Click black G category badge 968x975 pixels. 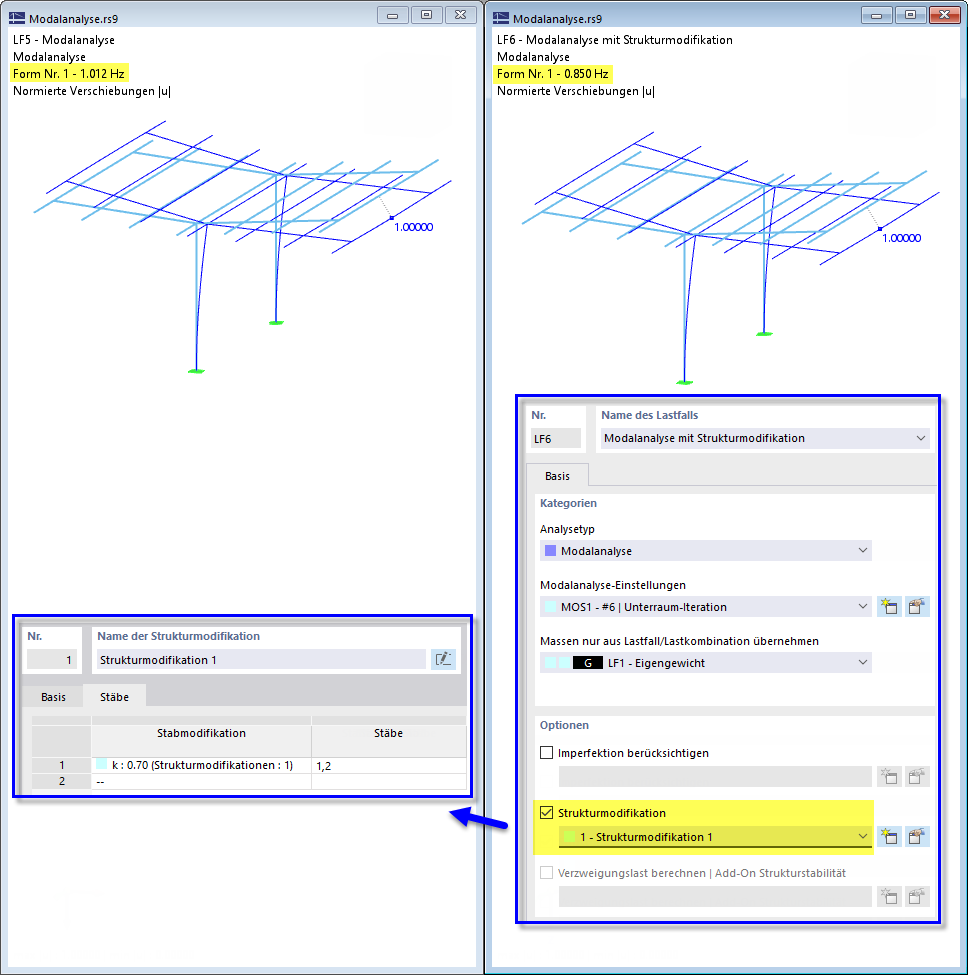(588, 663)
